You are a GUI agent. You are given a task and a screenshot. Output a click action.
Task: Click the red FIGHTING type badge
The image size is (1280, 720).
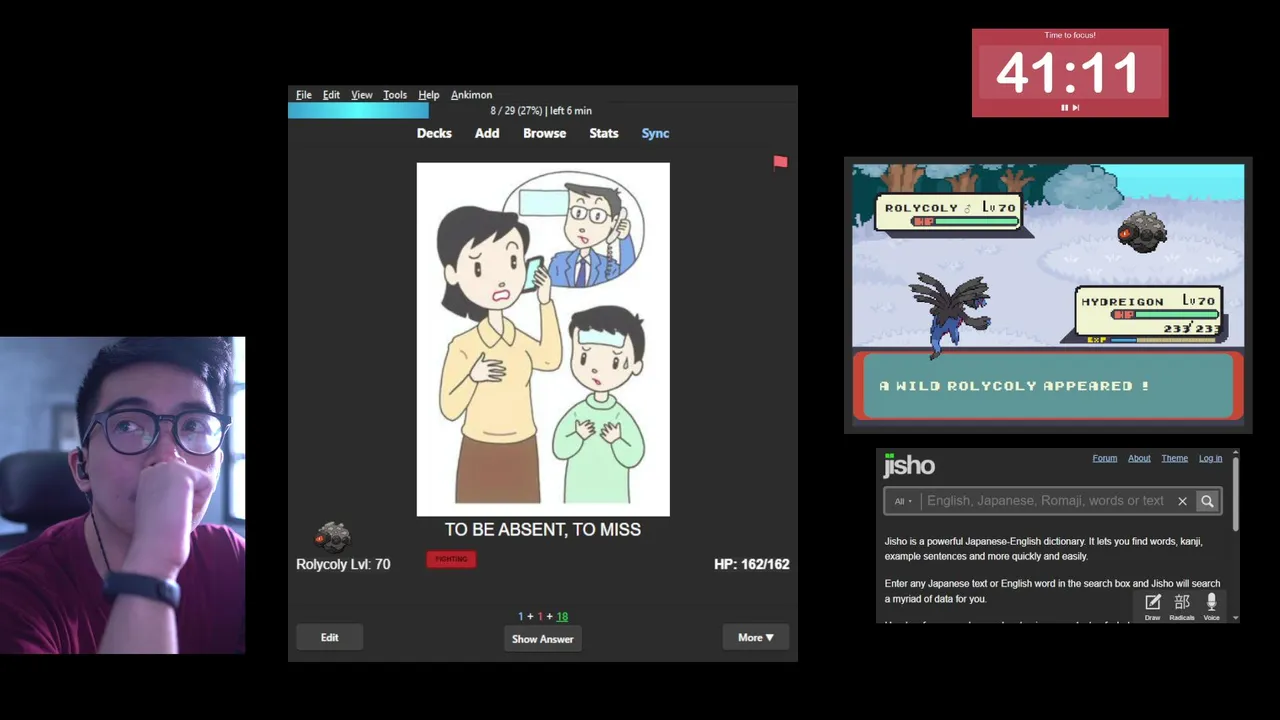tap(451, 559)
